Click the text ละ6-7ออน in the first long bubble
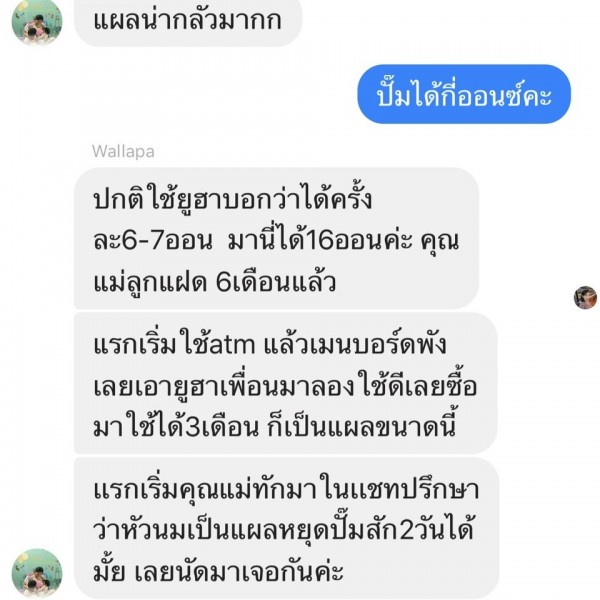Image resolution: width=600 pixels, height=600 pixels. (x=153, y=241)
